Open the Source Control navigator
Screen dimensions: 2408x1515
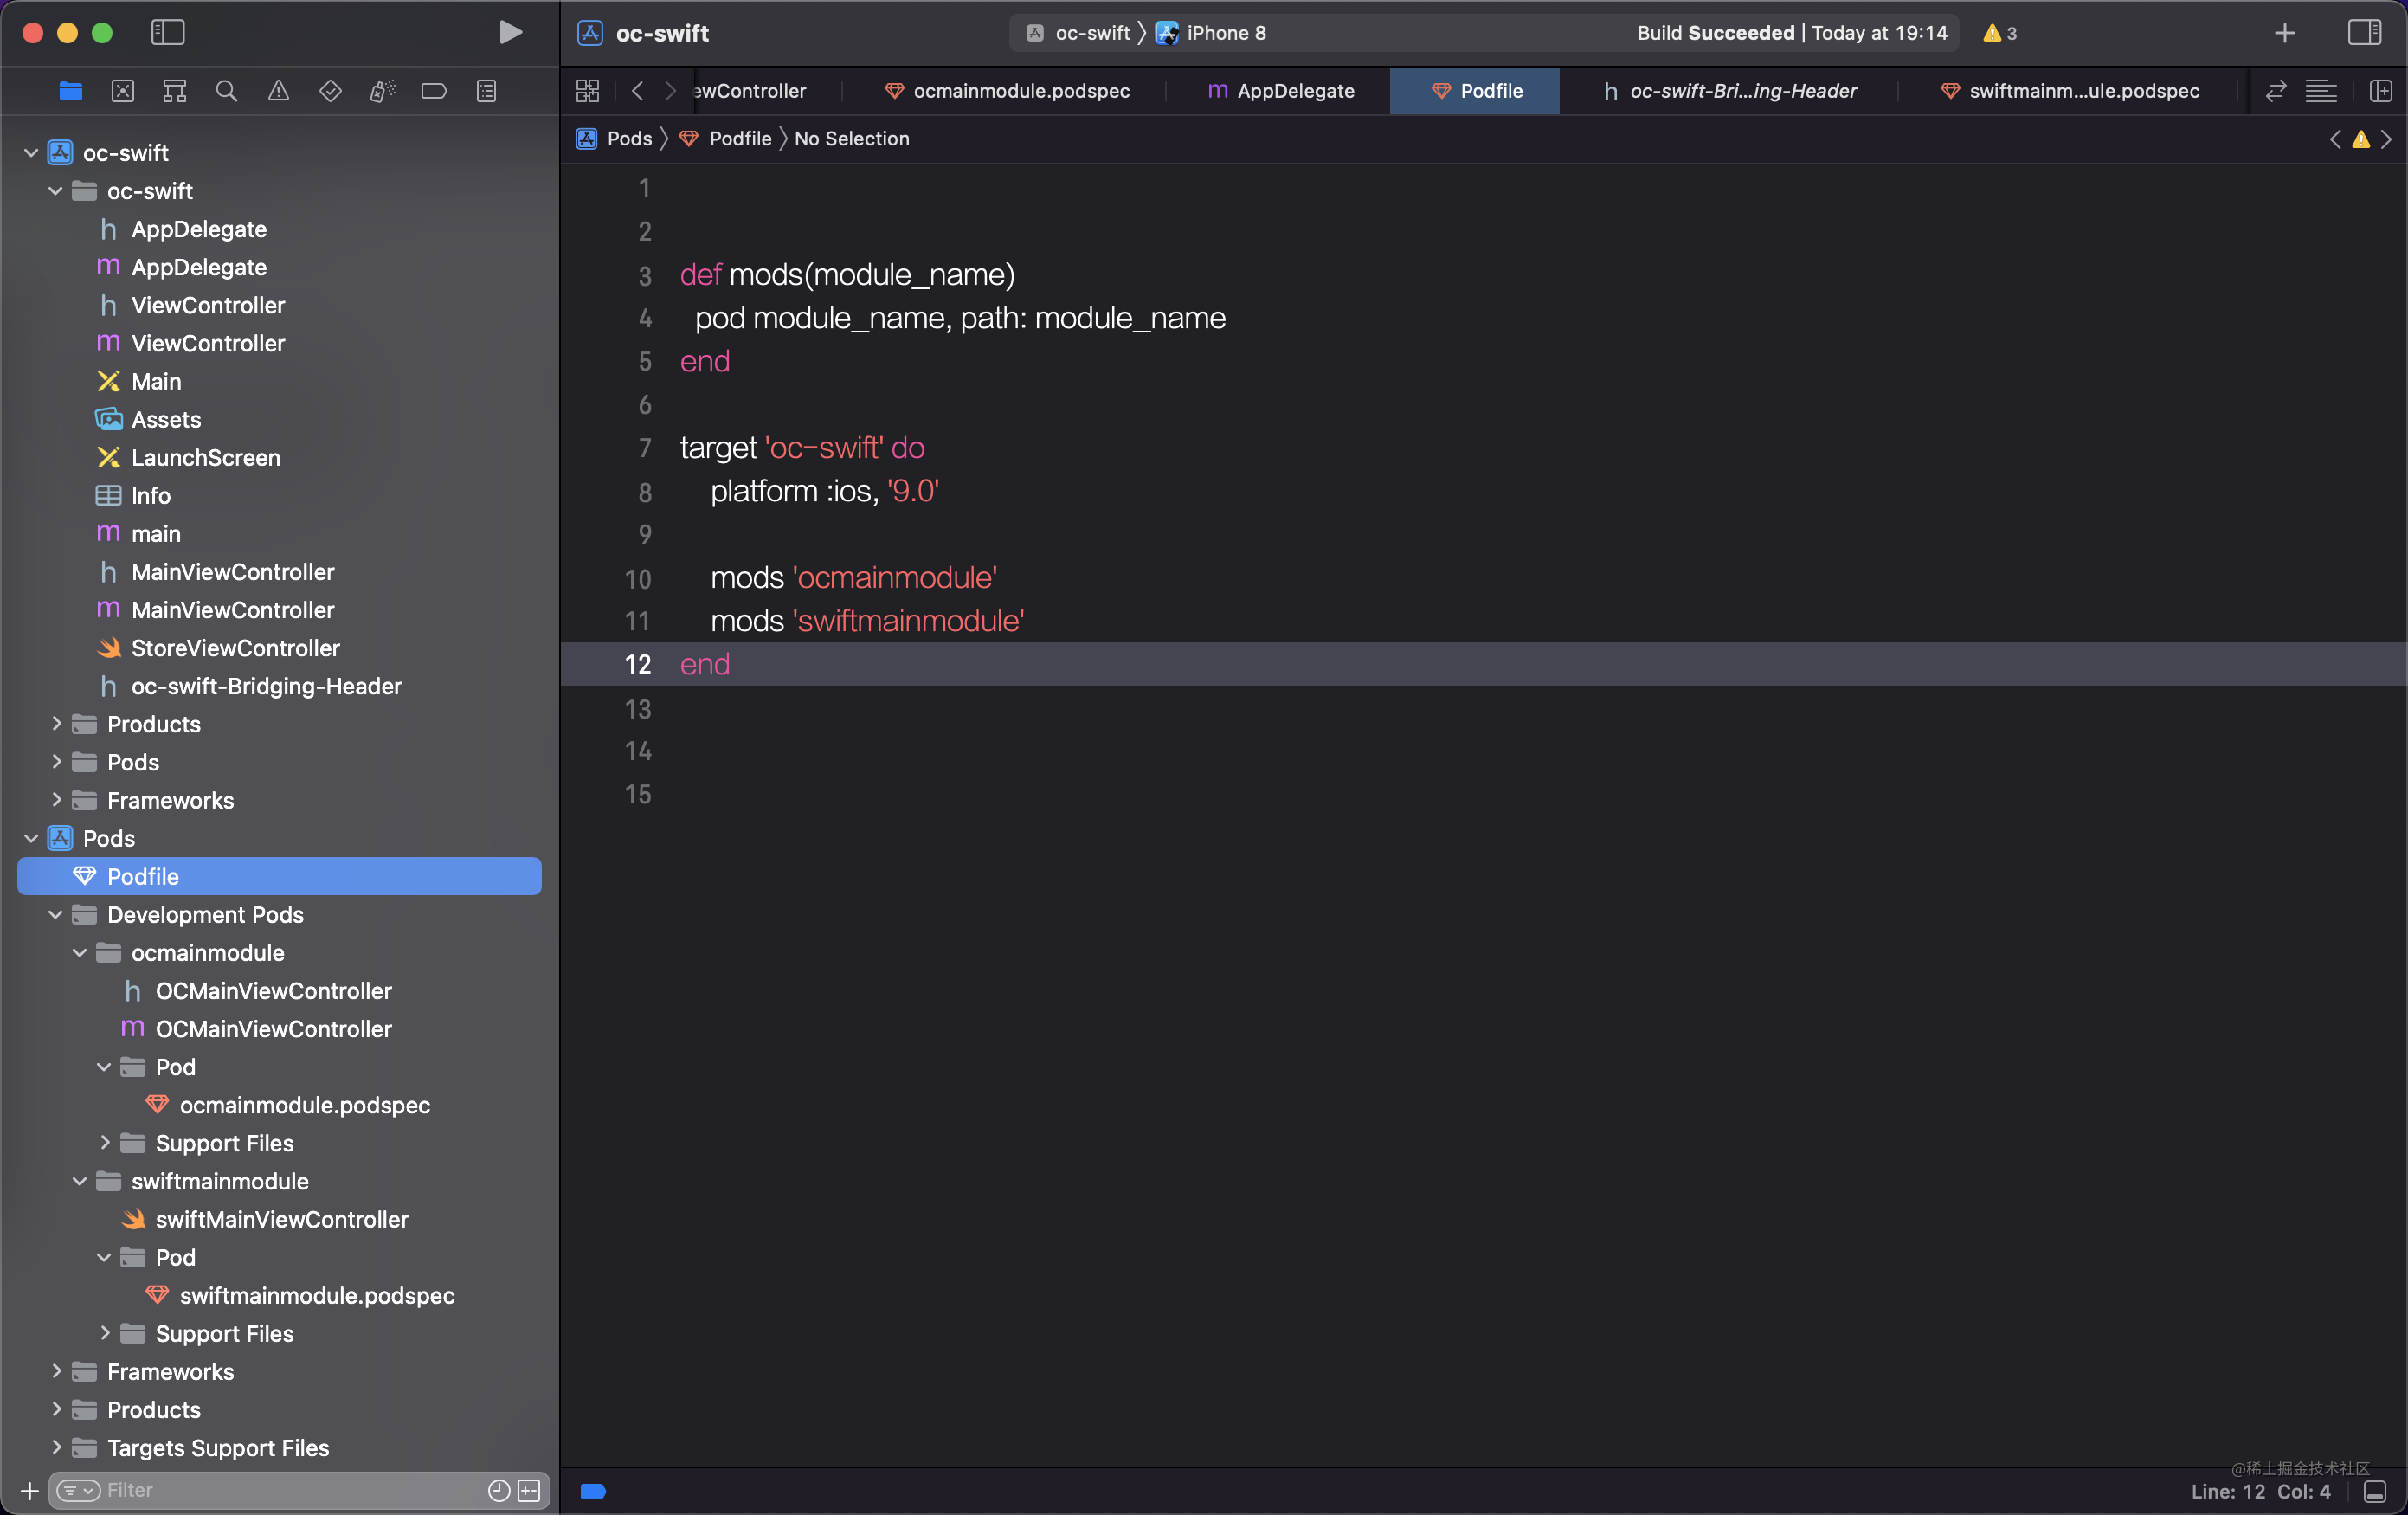(x=122, y=91)
